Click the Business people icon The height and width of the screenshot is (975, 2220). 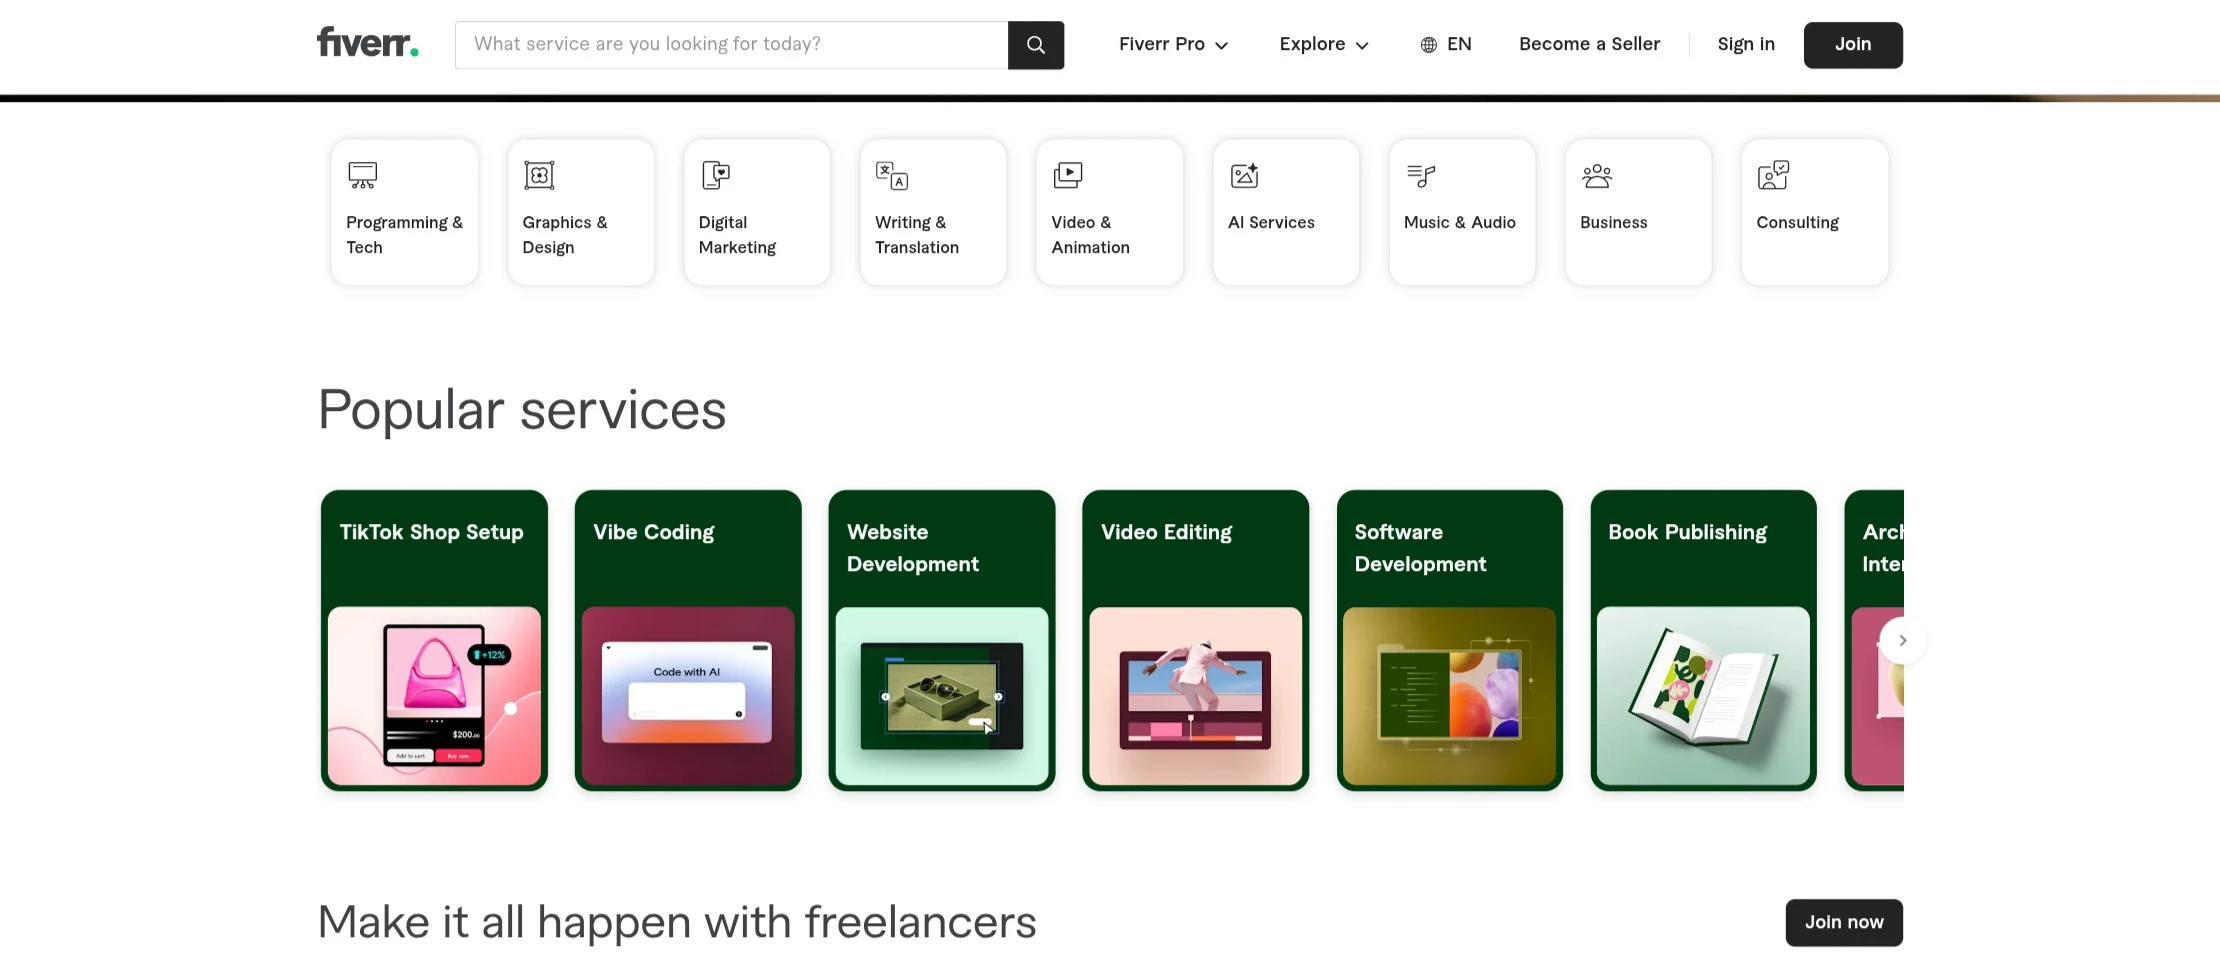(x=1597, y=175)
